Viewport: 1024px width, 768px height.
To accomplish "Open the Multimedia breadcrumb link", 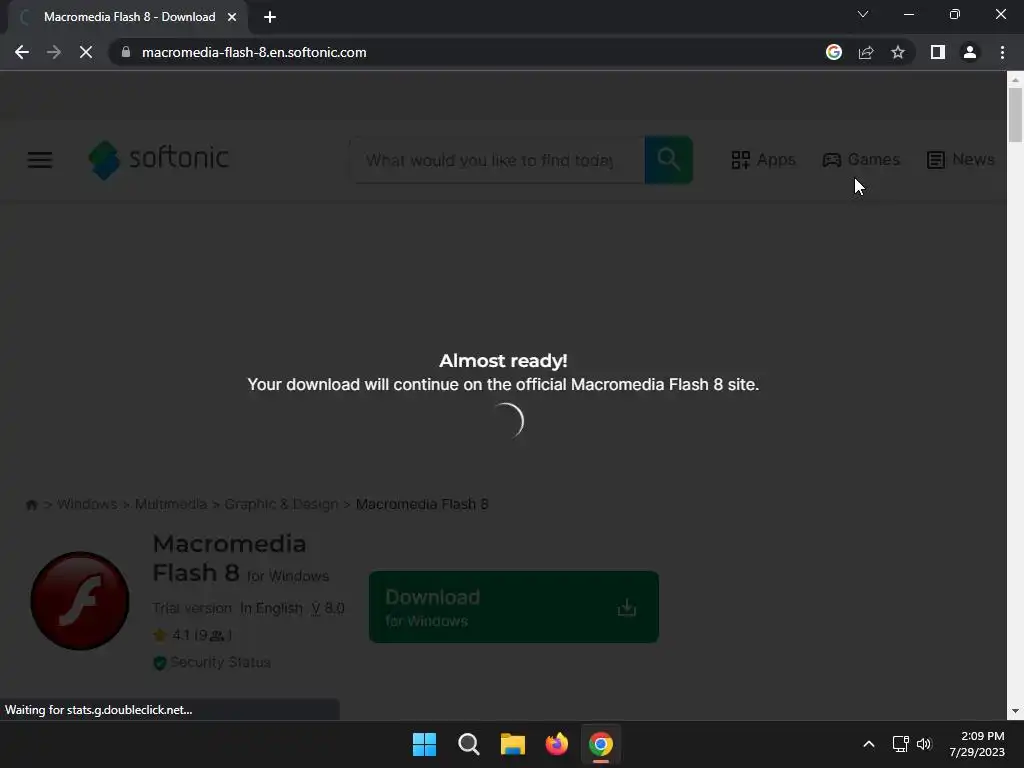I will [170, 504].
